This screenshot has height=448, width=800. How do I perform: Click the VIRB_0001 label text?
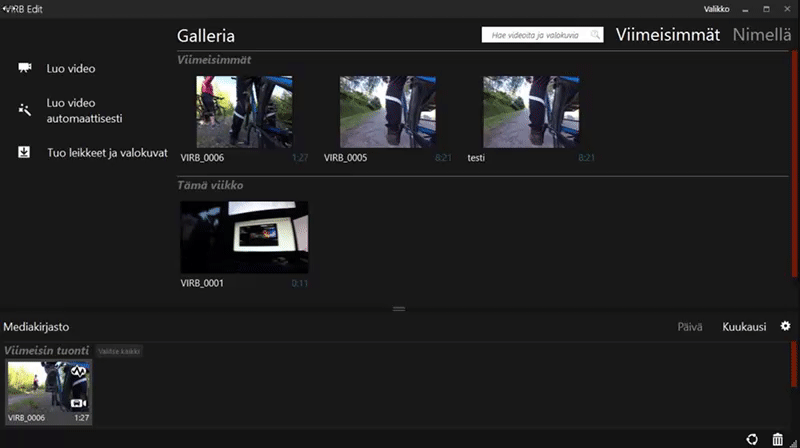tap(202, 283)
